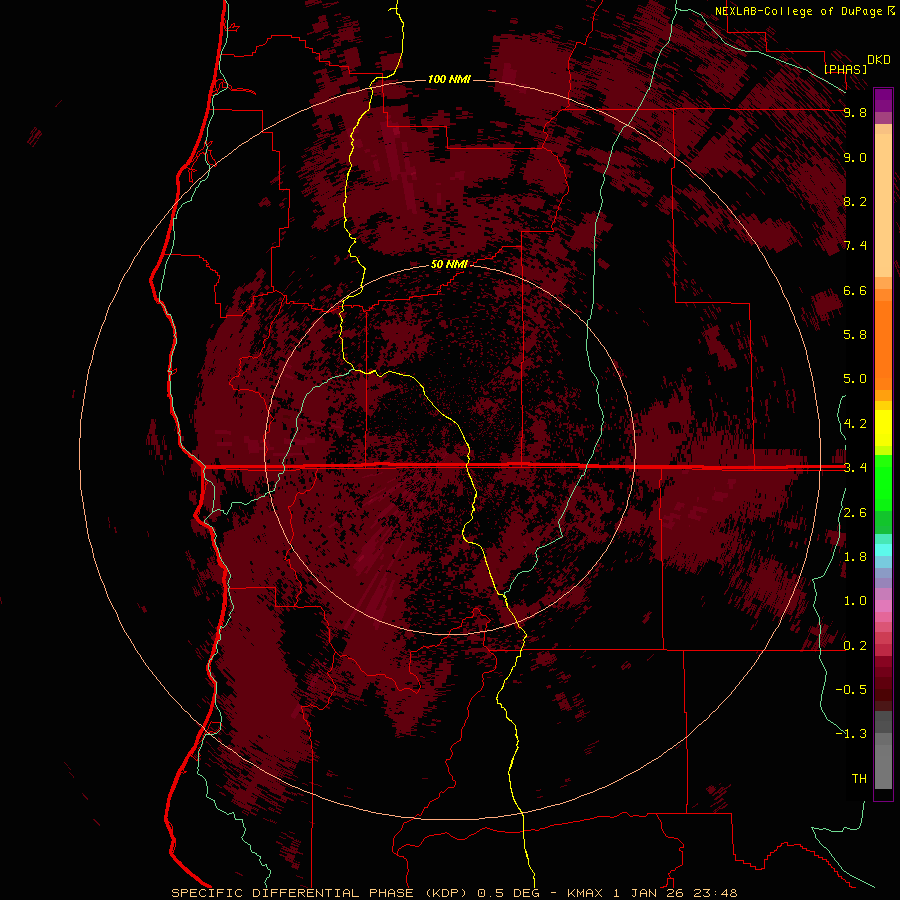Pick the bright green segment of the color bar
Viewport: 900px width, 900px height.
tap(883, 482)
